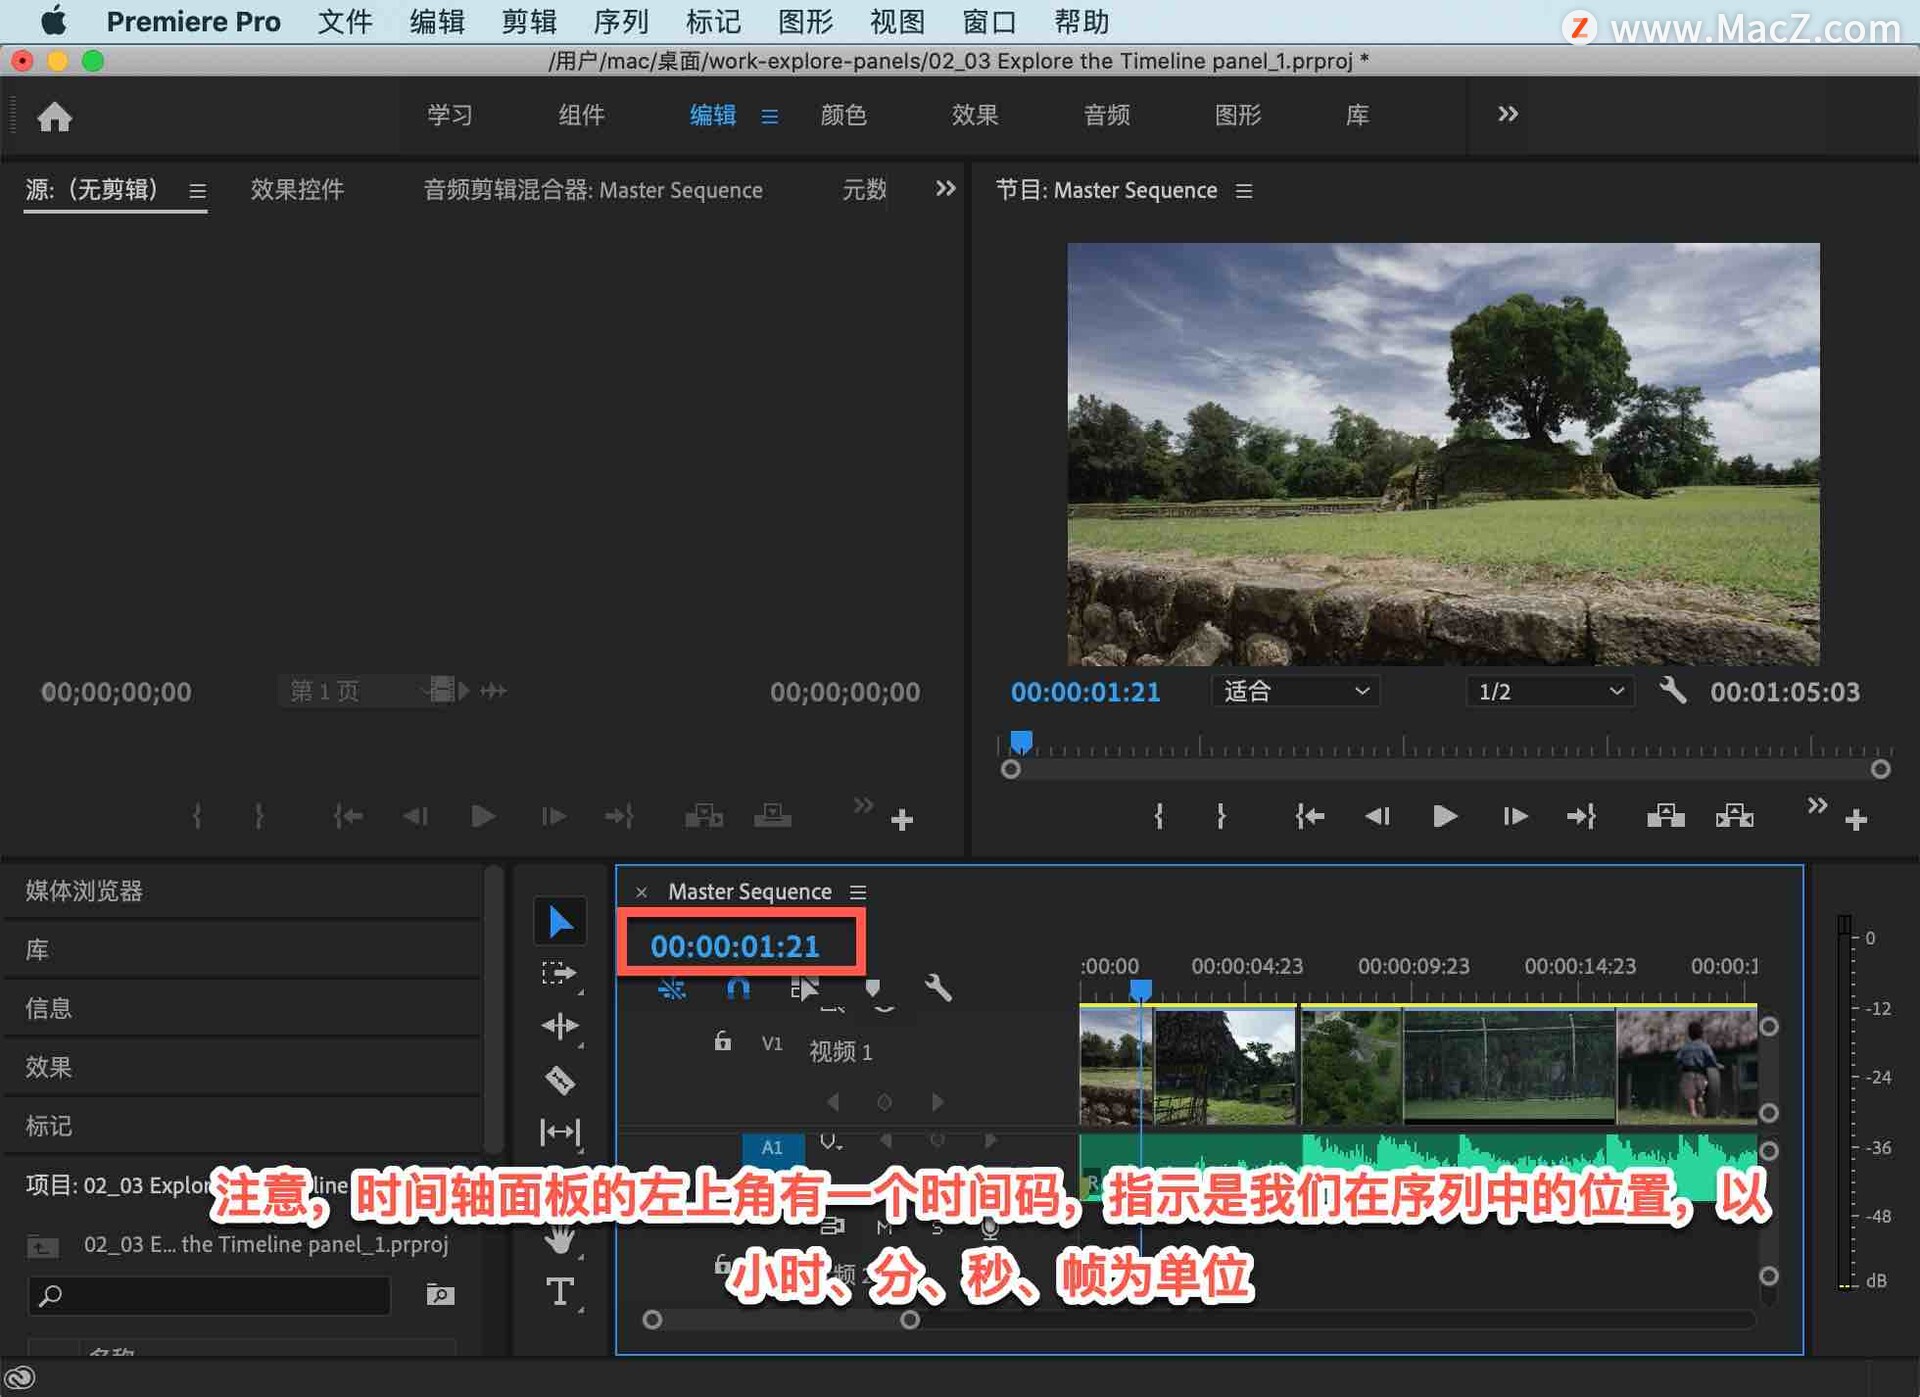This screenshot has height=1397, width=1920.
Task: Show more Program monitor transport buttons
Action: pyautogui.click(x=1817, y=805)
